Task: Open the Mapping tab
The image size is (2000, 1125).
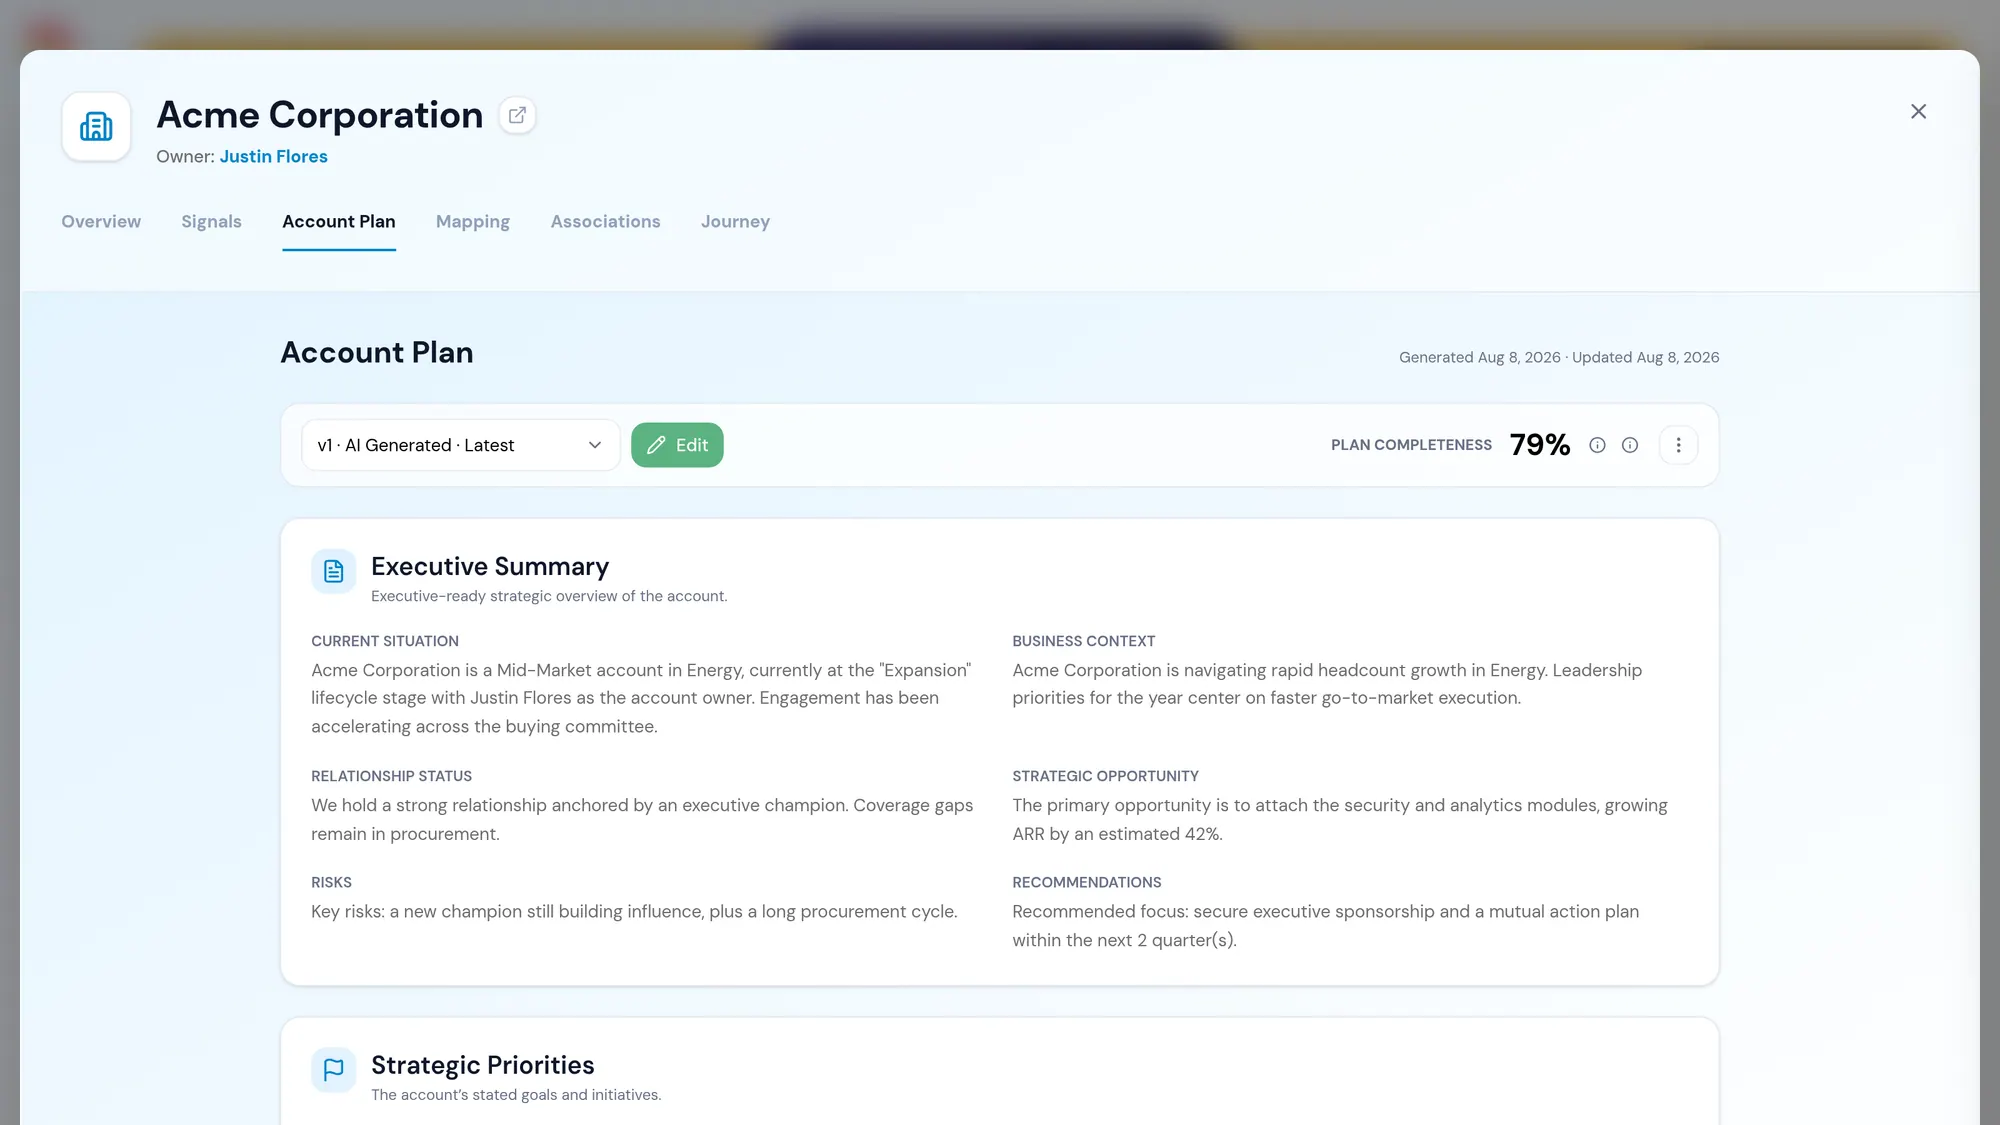Action: point(473,221)
